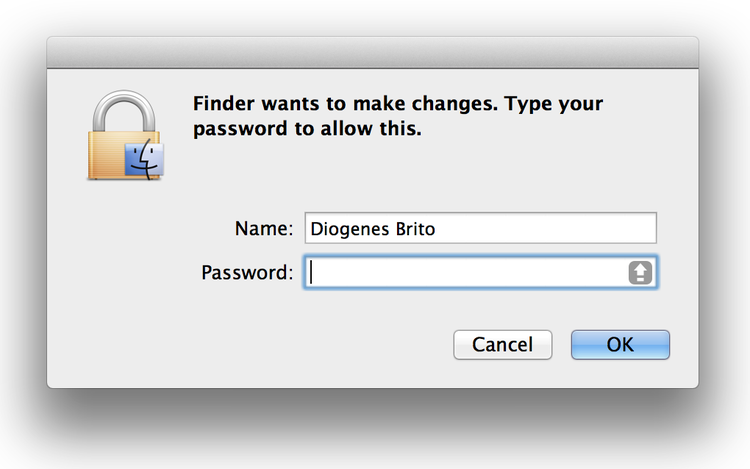Click the blinking text cursor in Password field

[311, 272]
